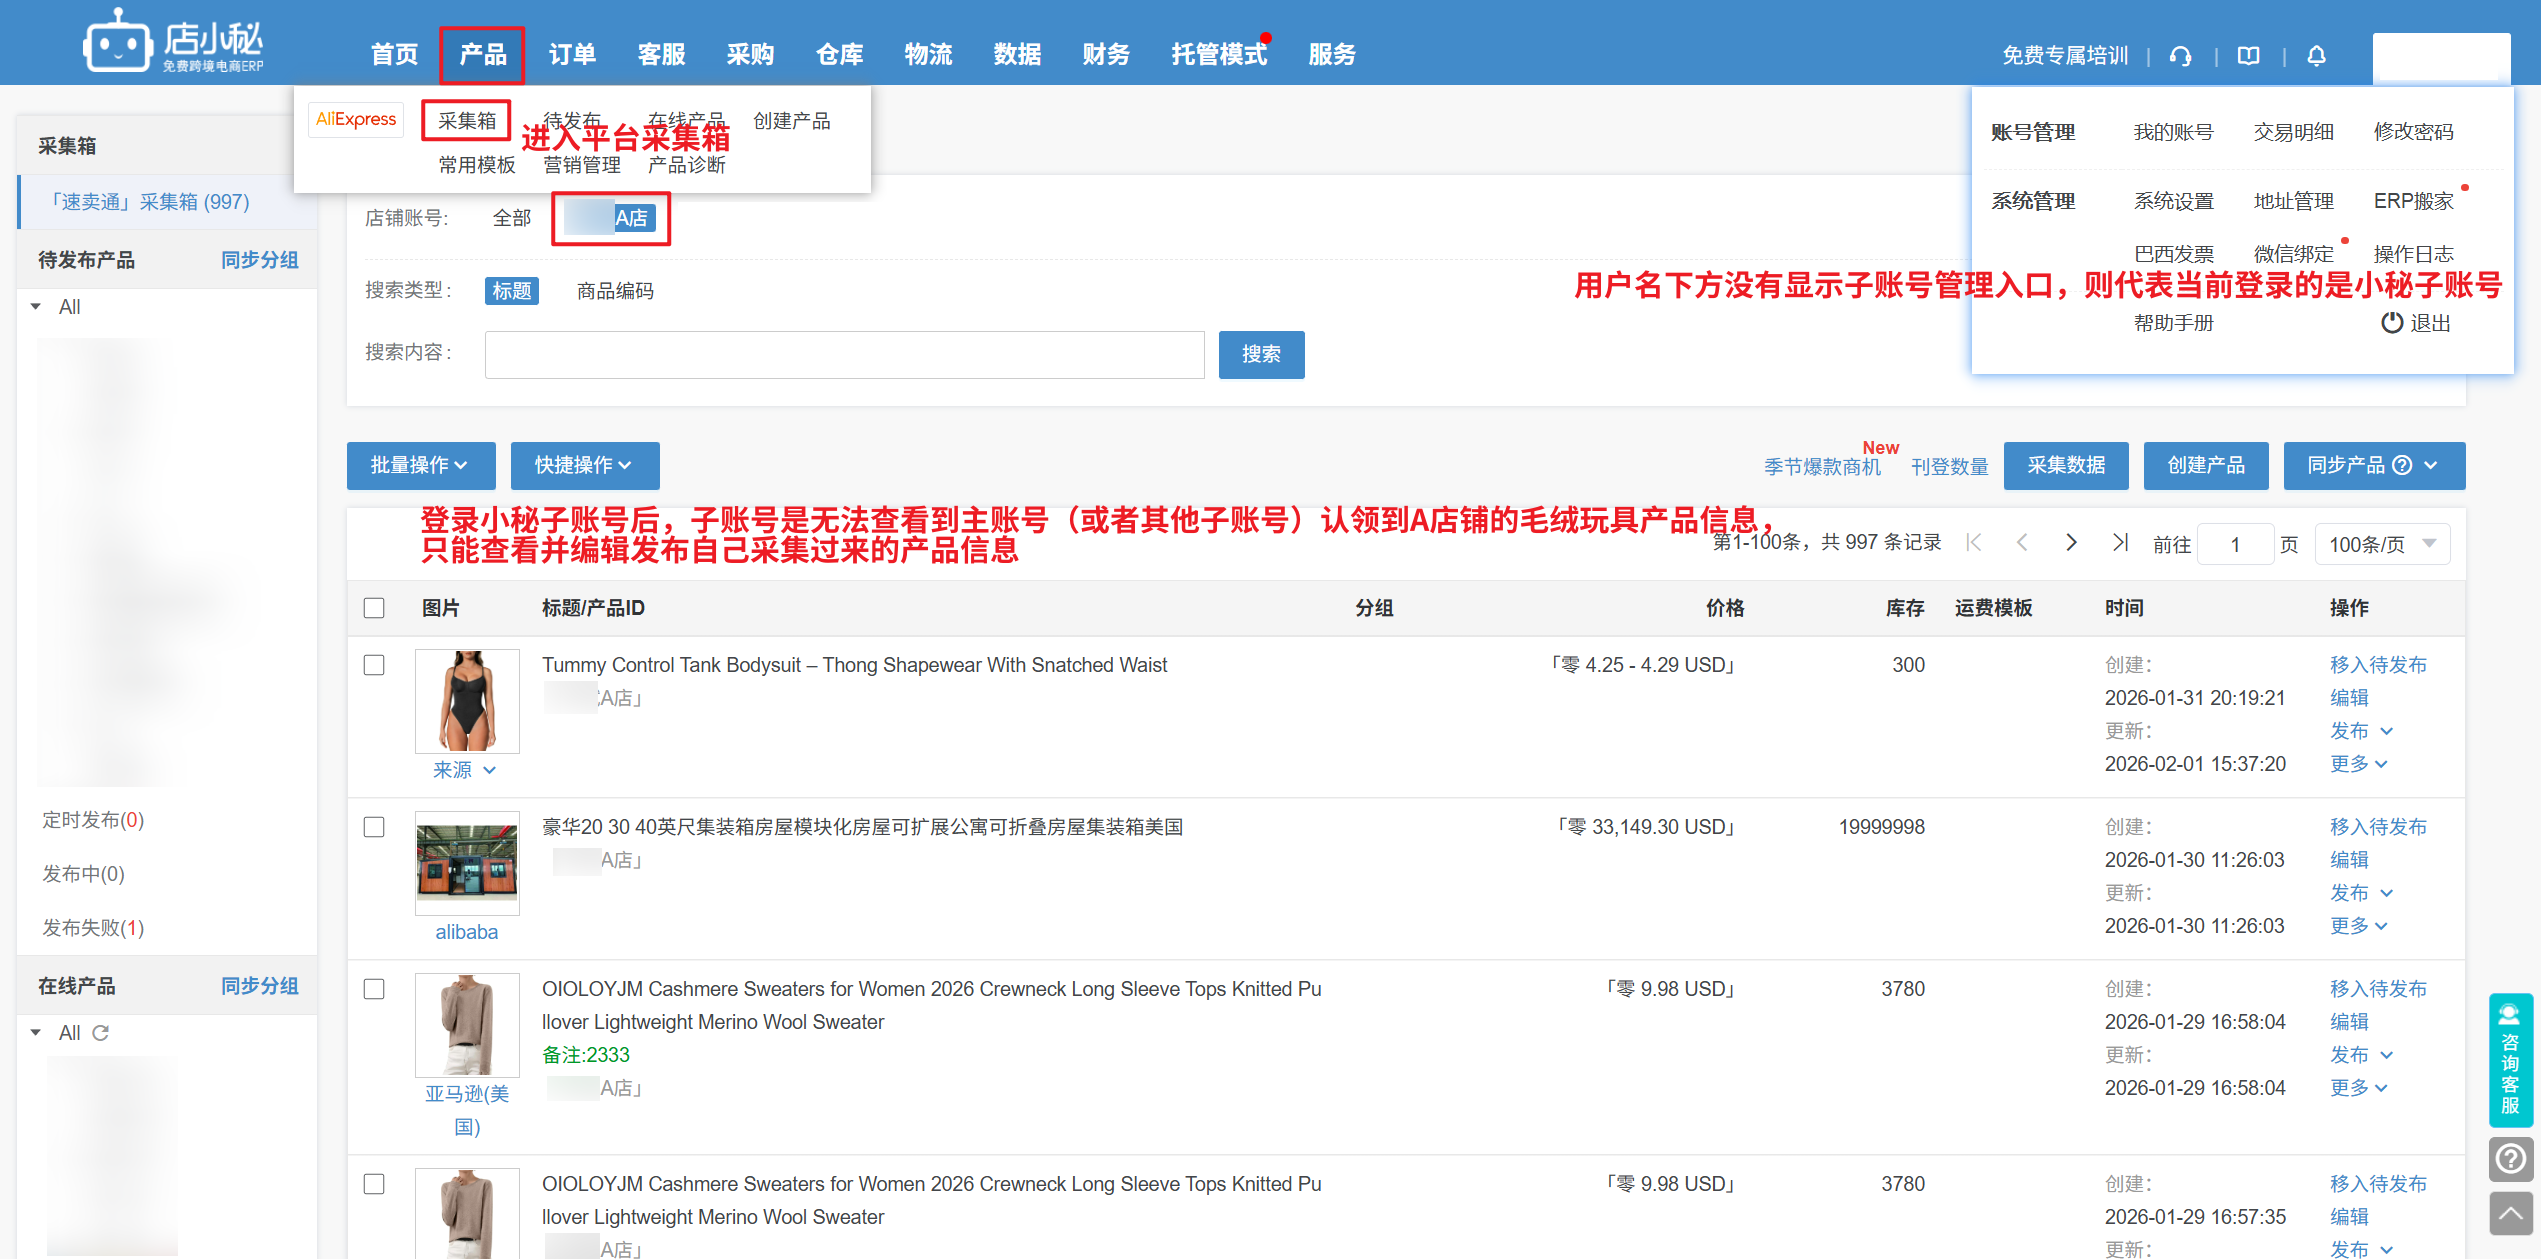Collapse the All tree under 待发布产品
Screen dimensions: 2541x1259
pyautogui.click(x=36, y=307)
